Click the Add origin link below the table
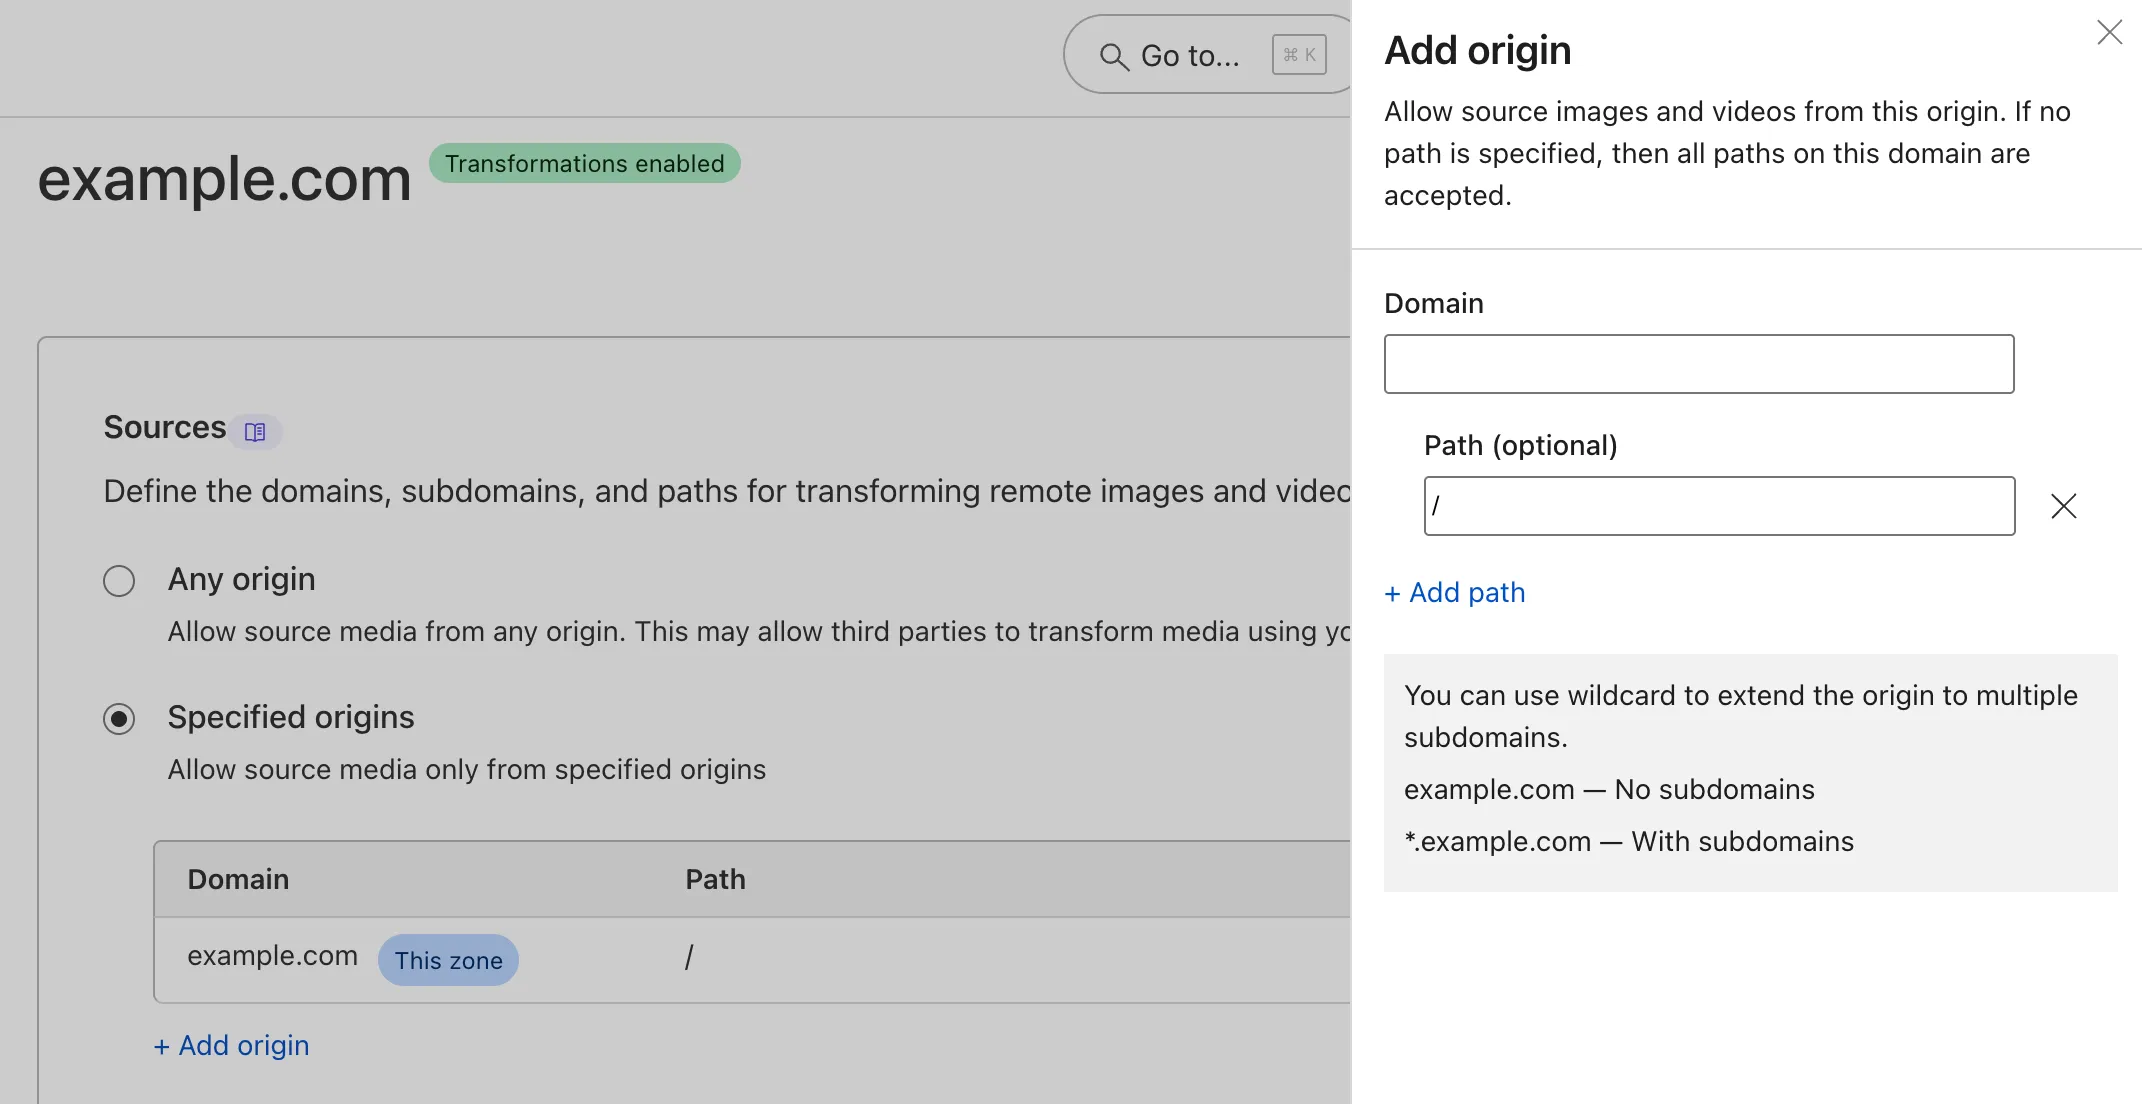 [x=231, y=1045]
